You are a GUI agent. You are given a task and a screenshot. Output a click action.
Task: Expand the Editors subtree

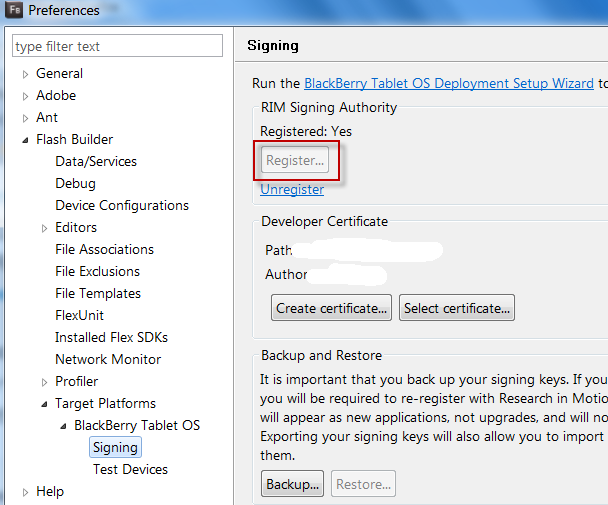[44, 228]
